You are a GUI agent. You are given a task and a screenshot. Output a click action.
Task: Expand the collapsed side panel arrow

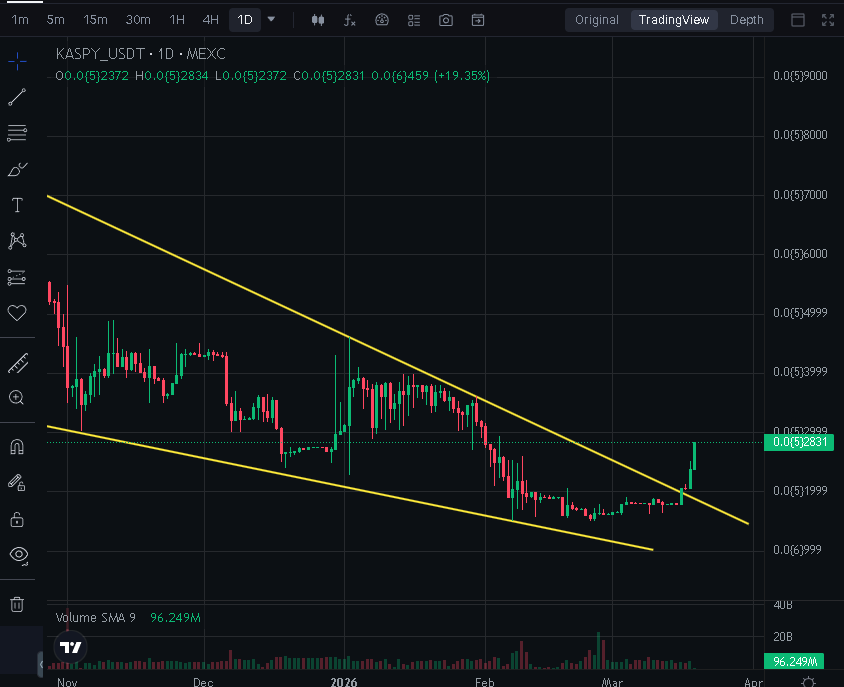coord(41,664)
